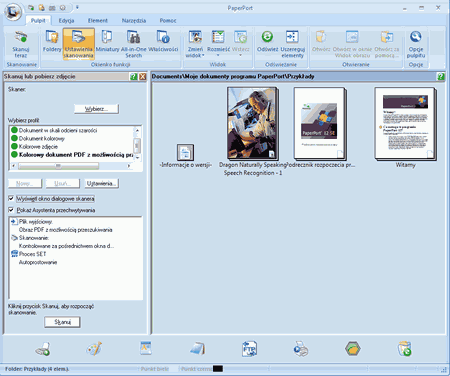Expand the Zmień widok dropdown arrow
Screen dimensions: 450x376
[x=203, y=56]
